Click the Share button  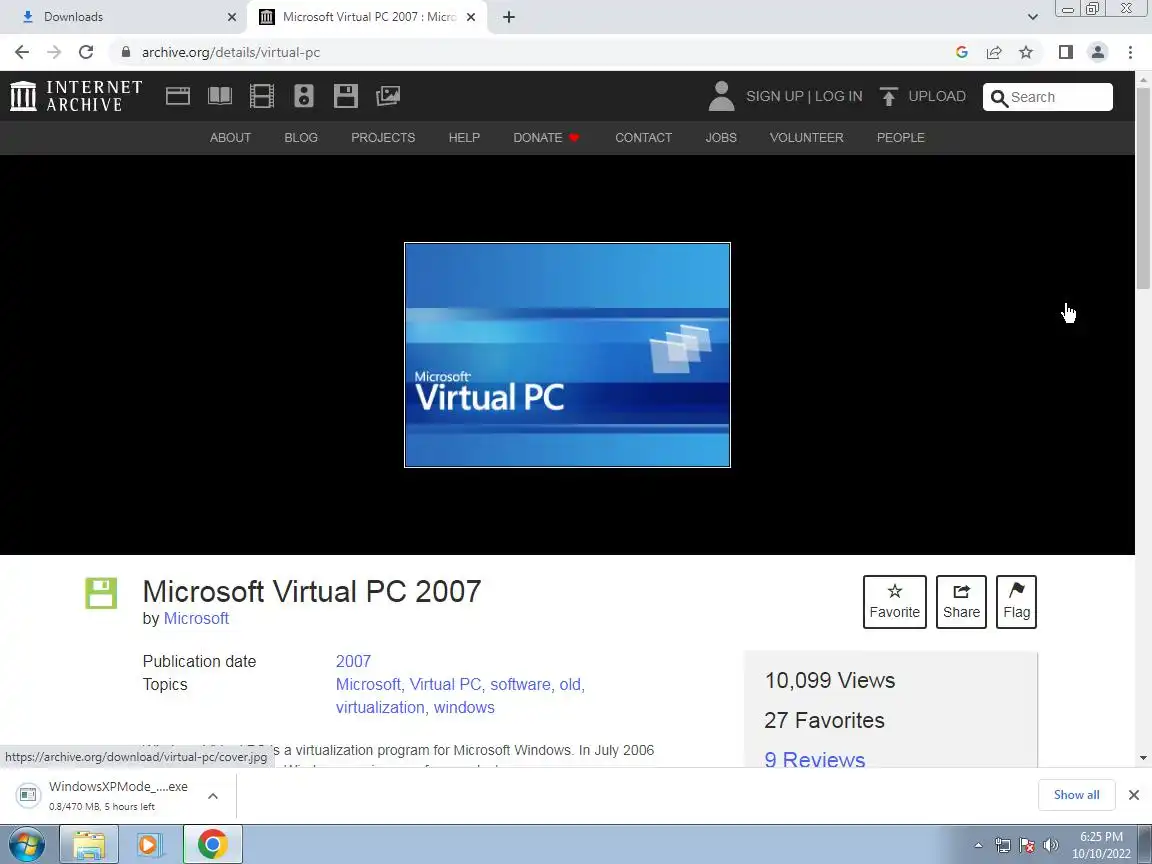[x=961, y=602]
